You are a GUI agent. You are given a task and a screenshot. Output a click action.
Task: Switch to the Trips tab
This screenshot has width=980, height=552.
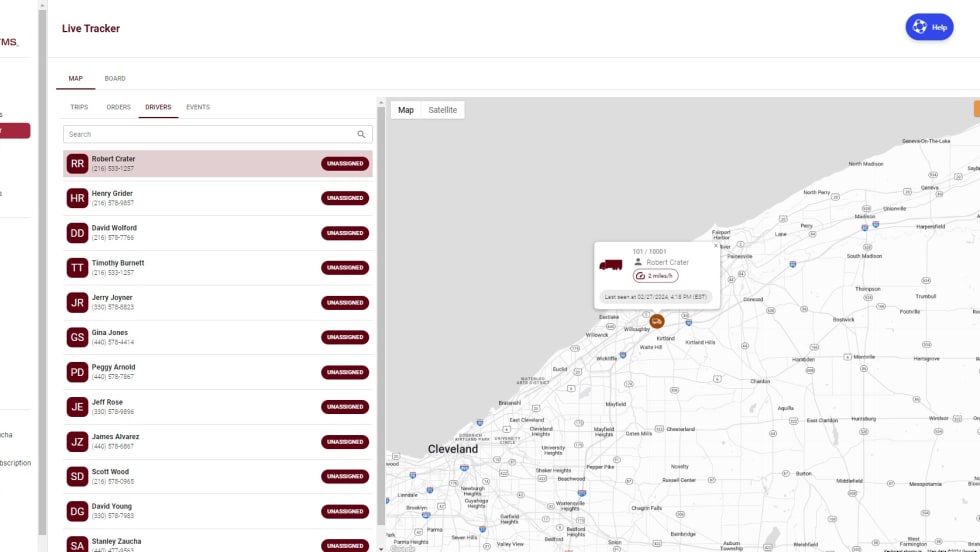point(79,107)
